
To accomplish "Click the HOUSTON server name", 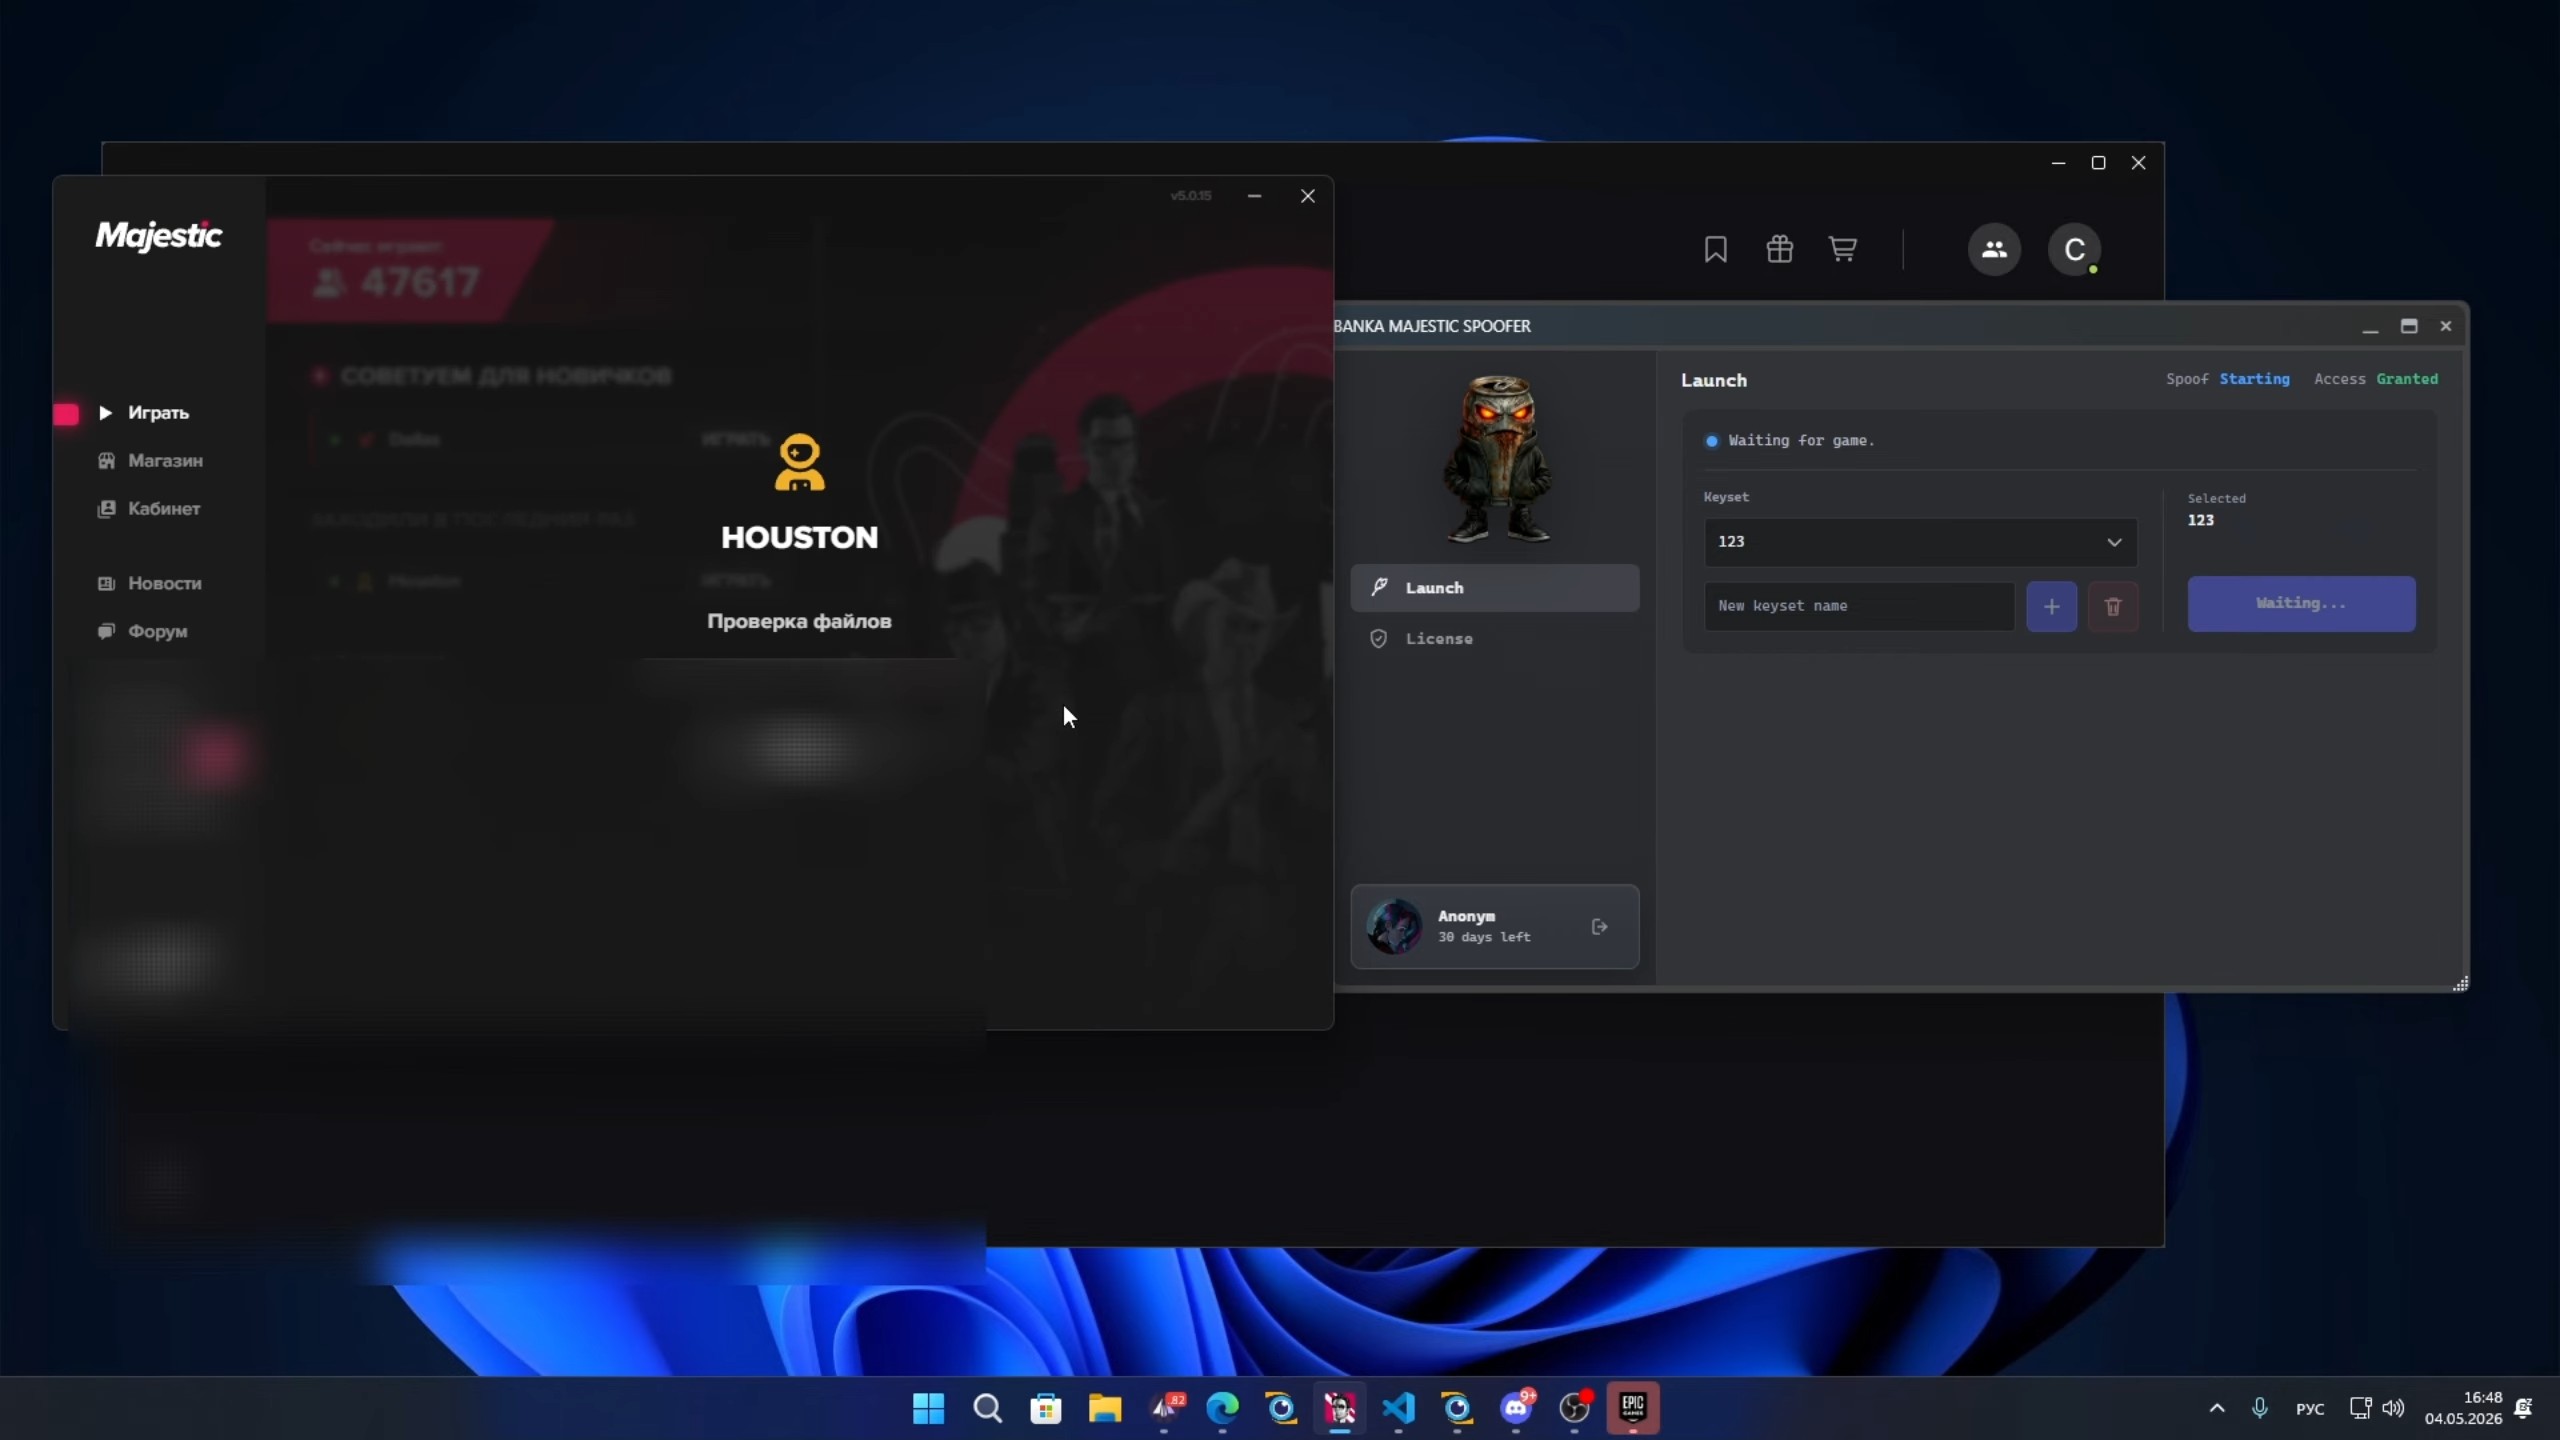I will tap(800, 538).
